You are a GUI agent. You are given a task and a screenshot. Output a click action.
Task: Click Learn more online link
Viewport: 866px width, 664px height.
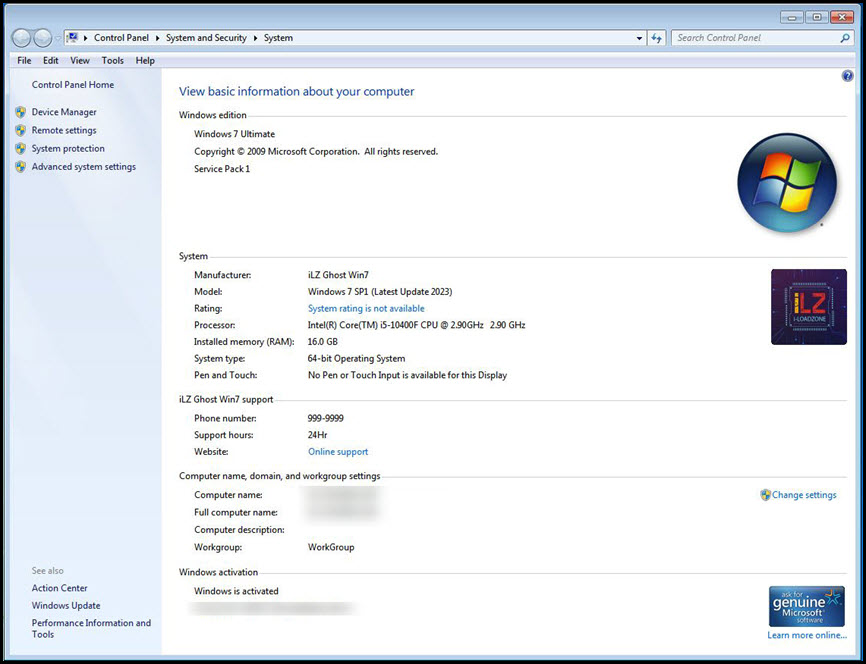point(807,635)
